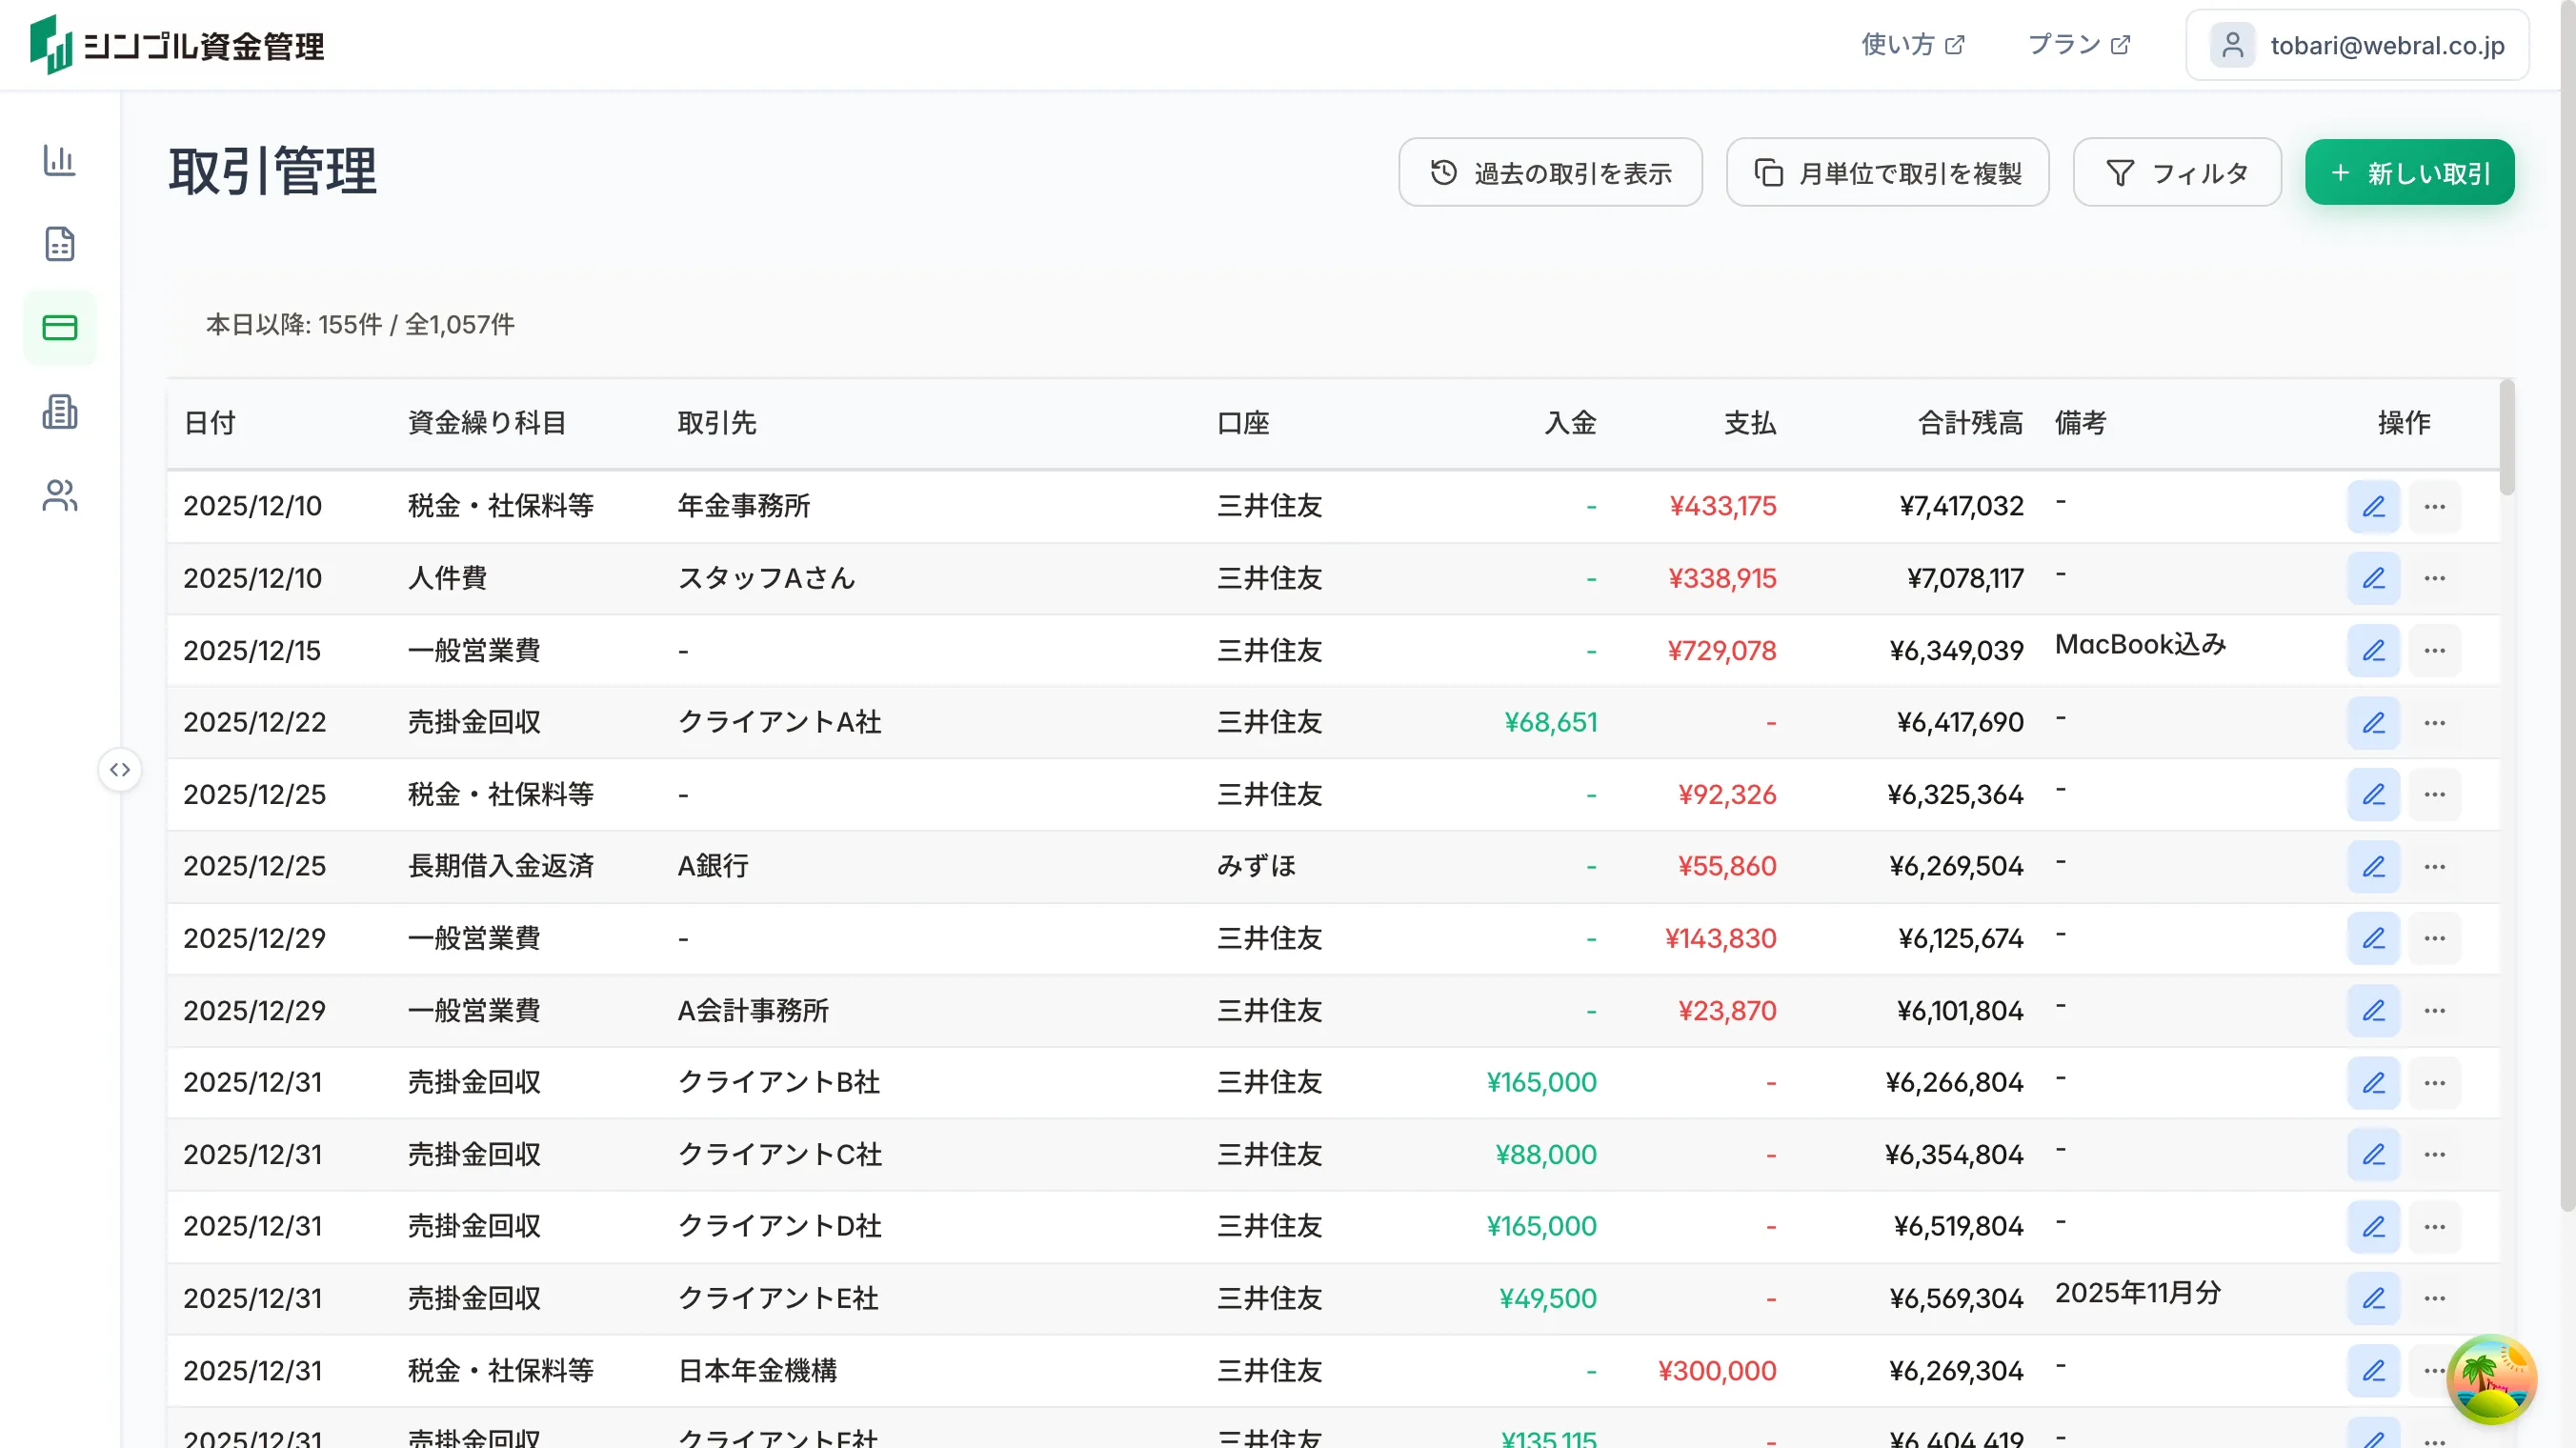Open the actions menu for the 年金事務所 row
The image size is (2576, 1448).
[x=2435, y=506]
